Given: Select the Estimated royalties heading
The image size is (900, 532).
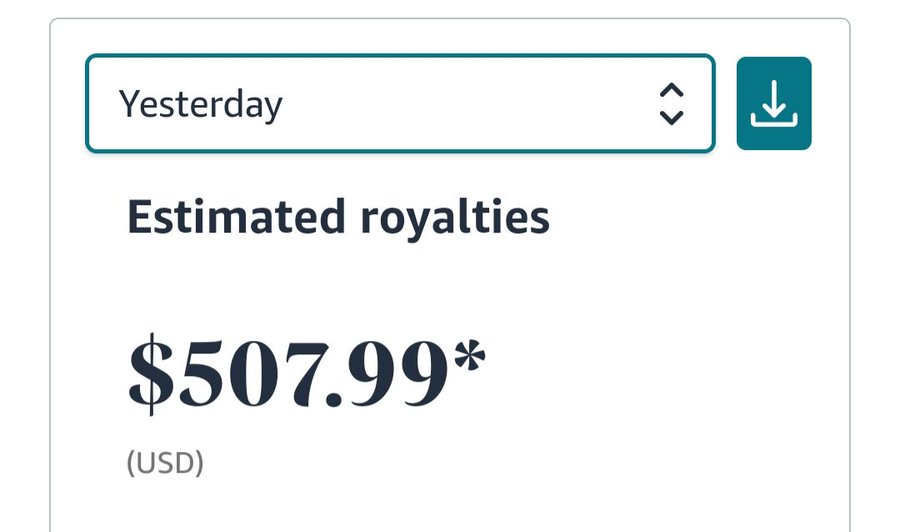Looking at the screenshot, I should (x=338, y=217).
